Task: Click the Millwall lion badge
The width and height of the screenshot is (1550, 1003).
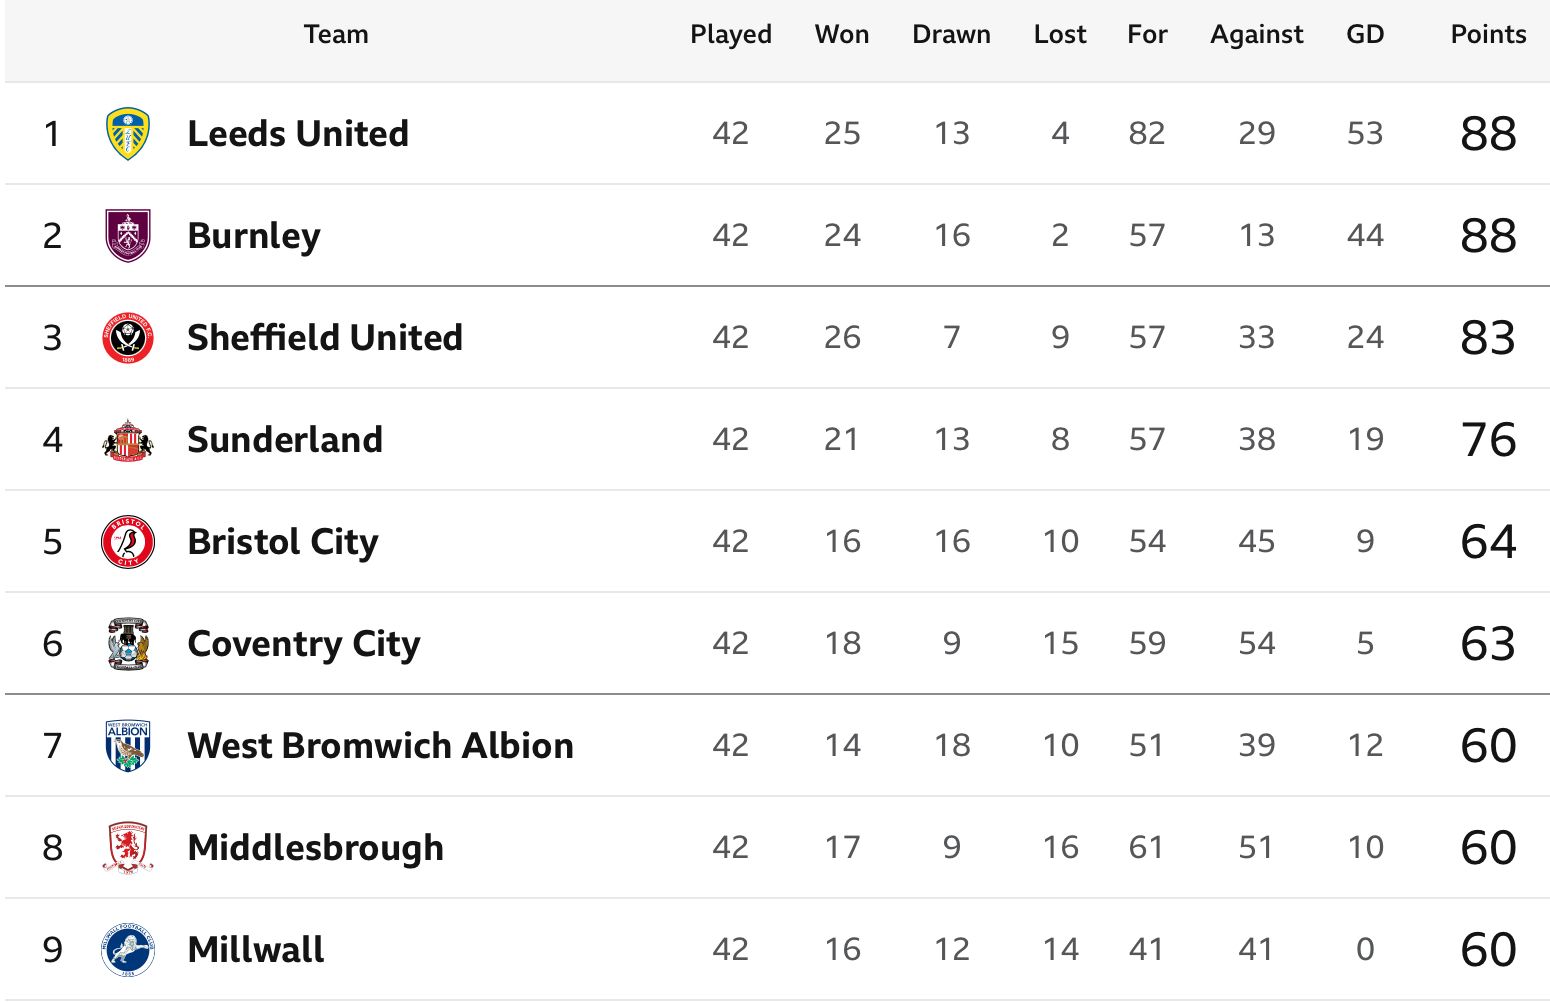Action: point(128,950)
